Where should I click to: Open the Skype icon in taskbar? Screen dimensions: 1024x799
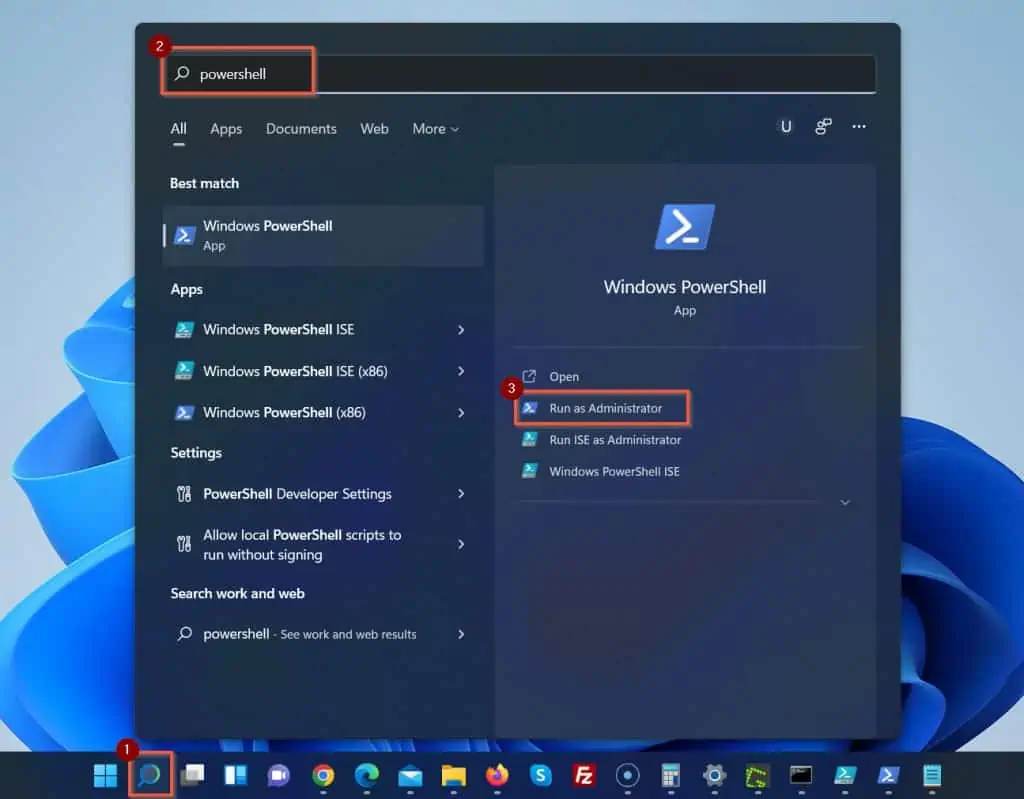pos(541,775)
